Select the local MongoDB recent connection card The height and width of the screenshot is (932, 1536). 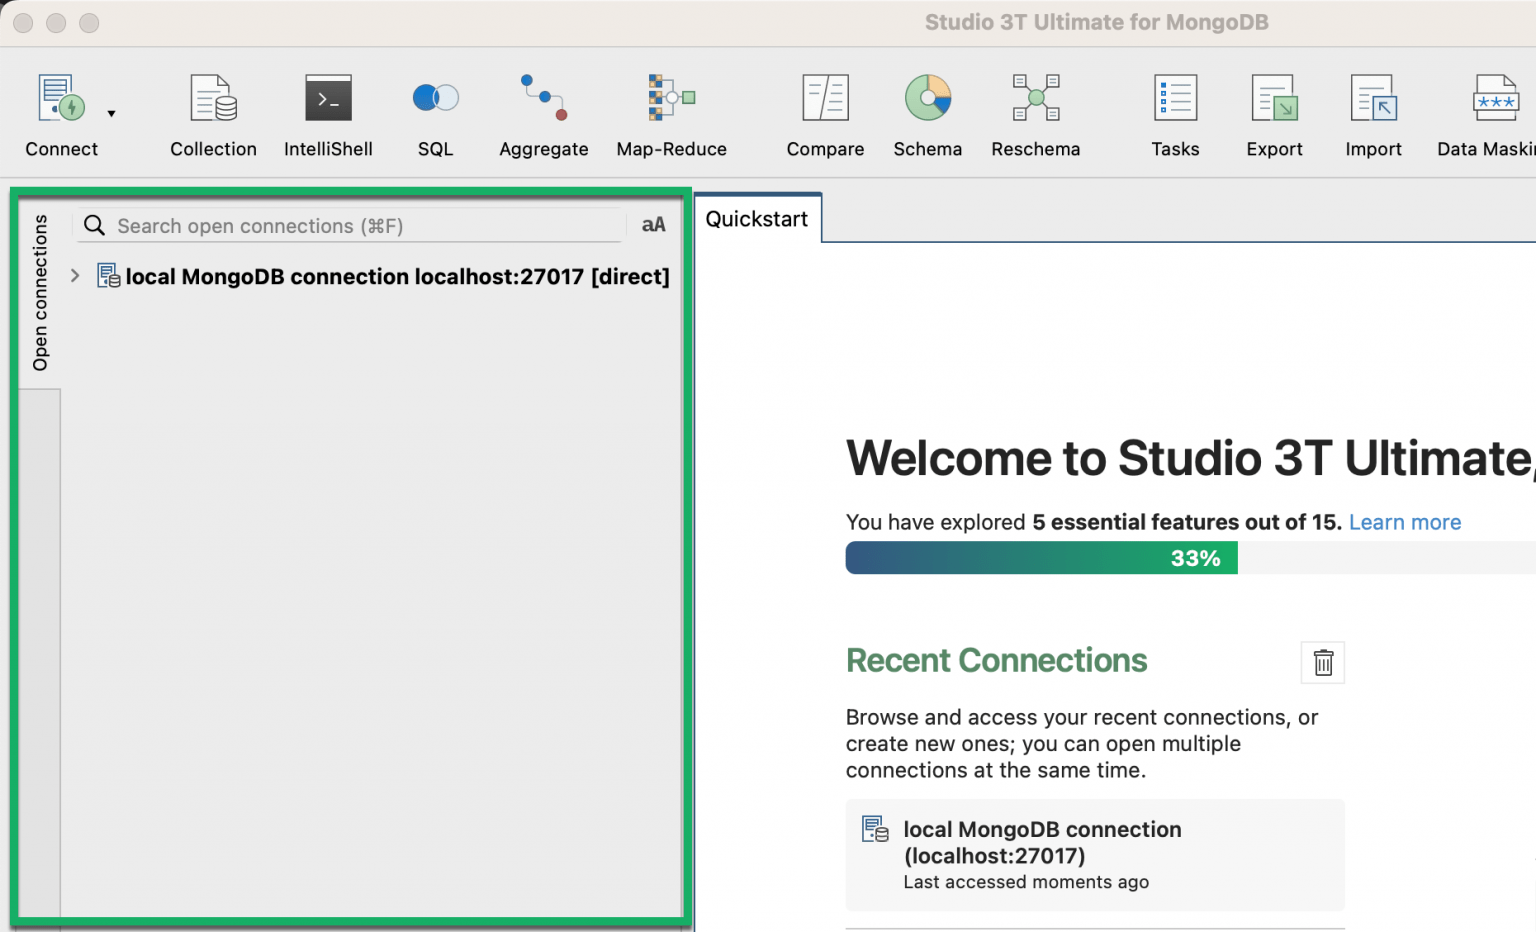coord(1094,855)
